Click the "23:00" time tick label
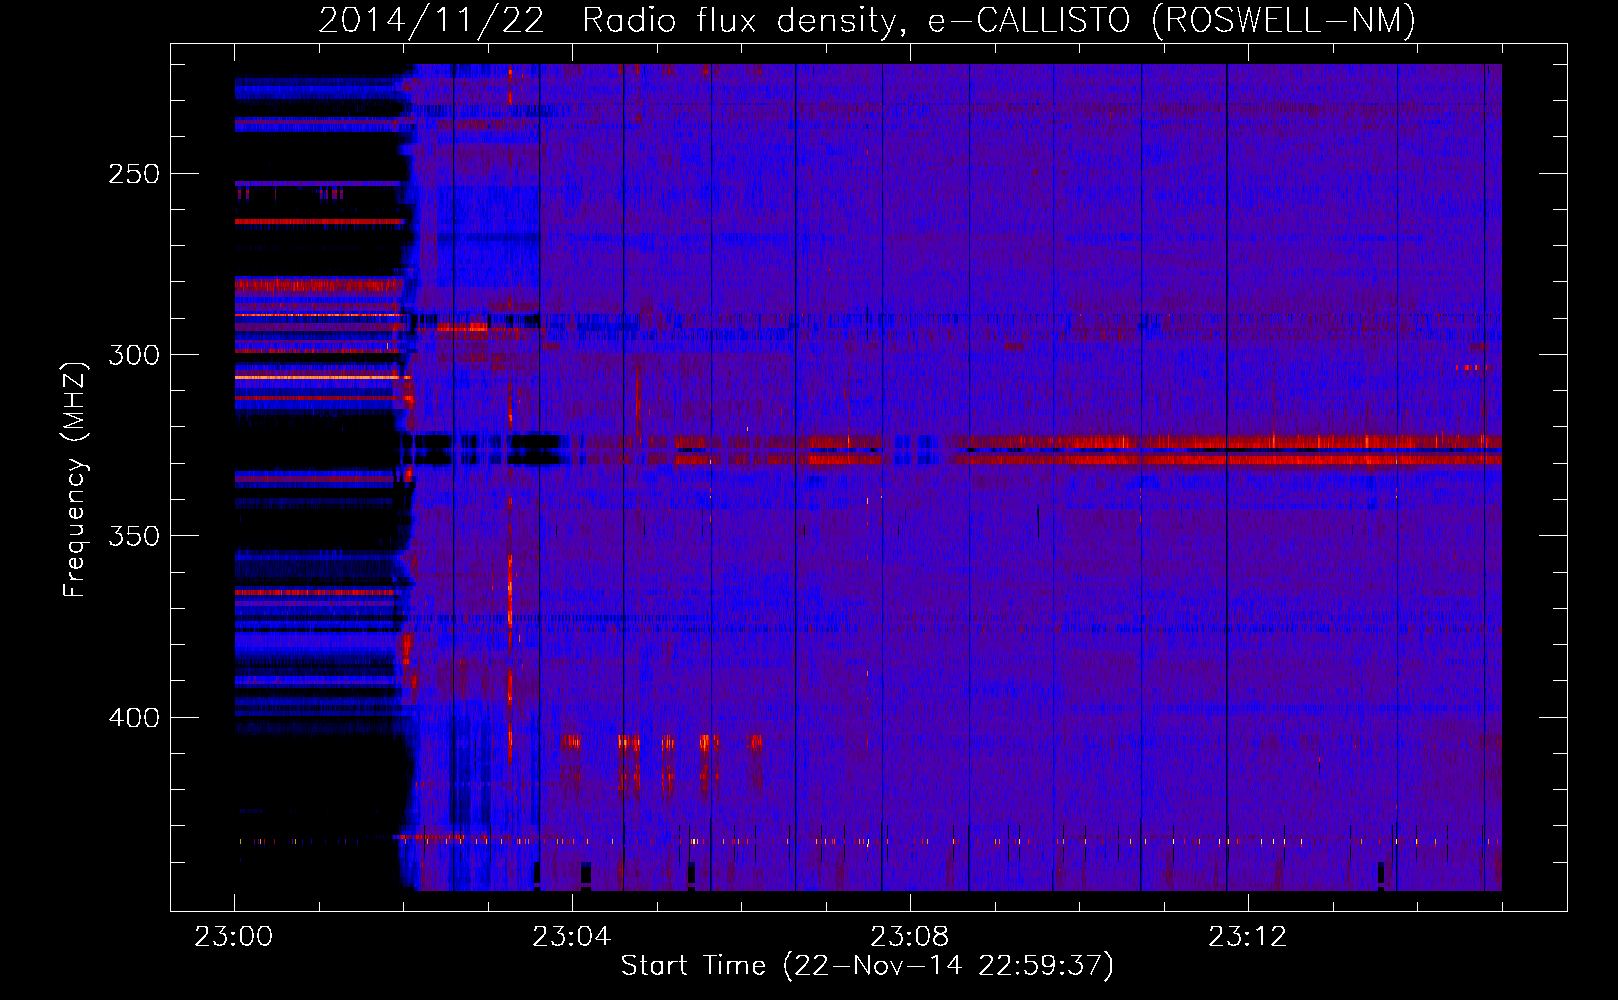Viewport: 1618px width, 1000px height. coord(234,937)
